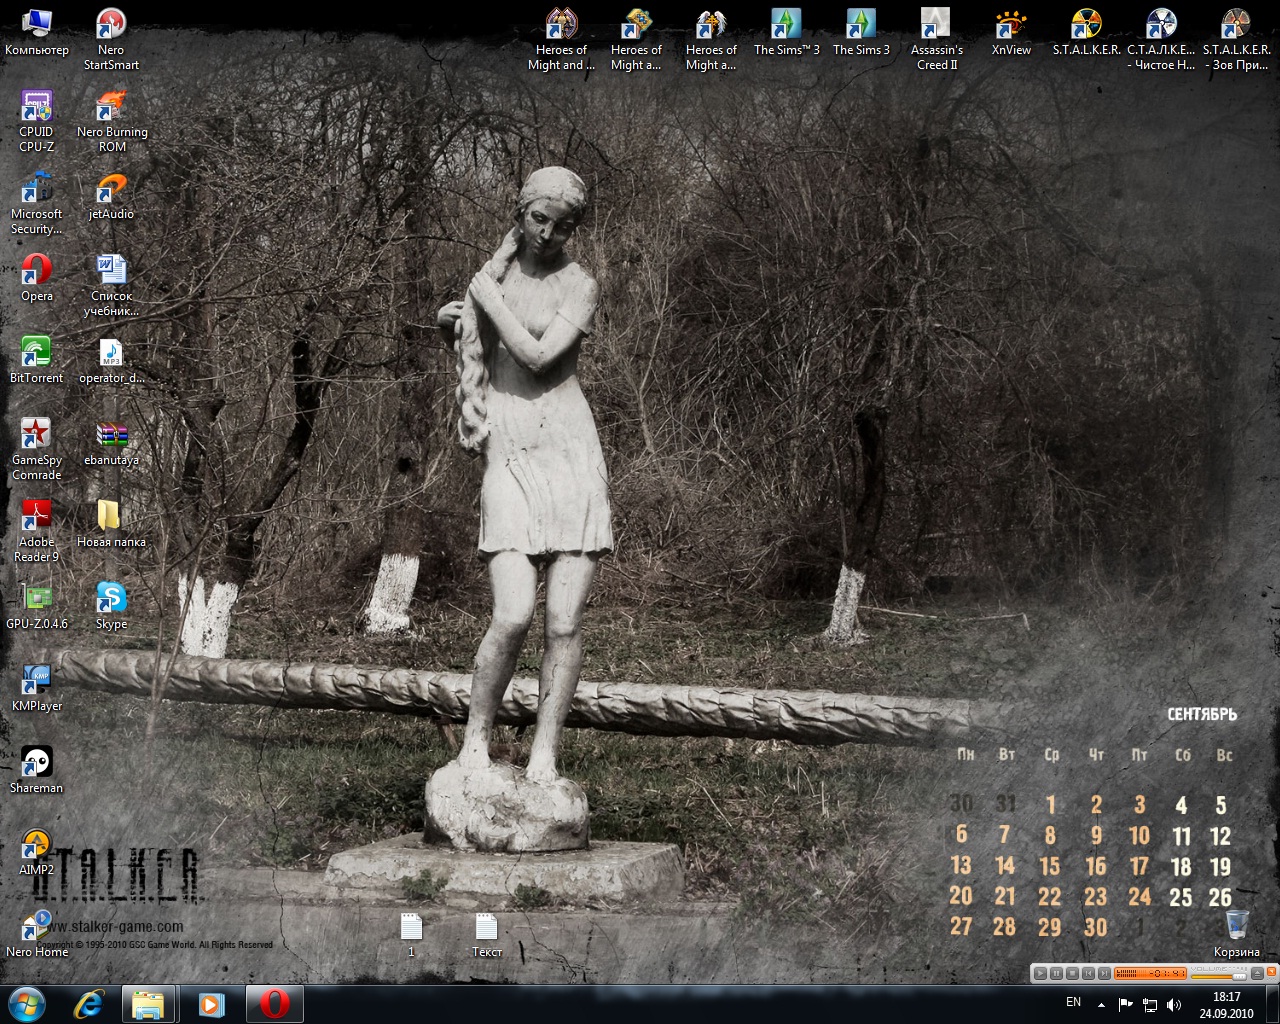The image size is (1280, 1024).
Task: Launch GPU-Z.0.4.6 from desktop
Action: 37,607
